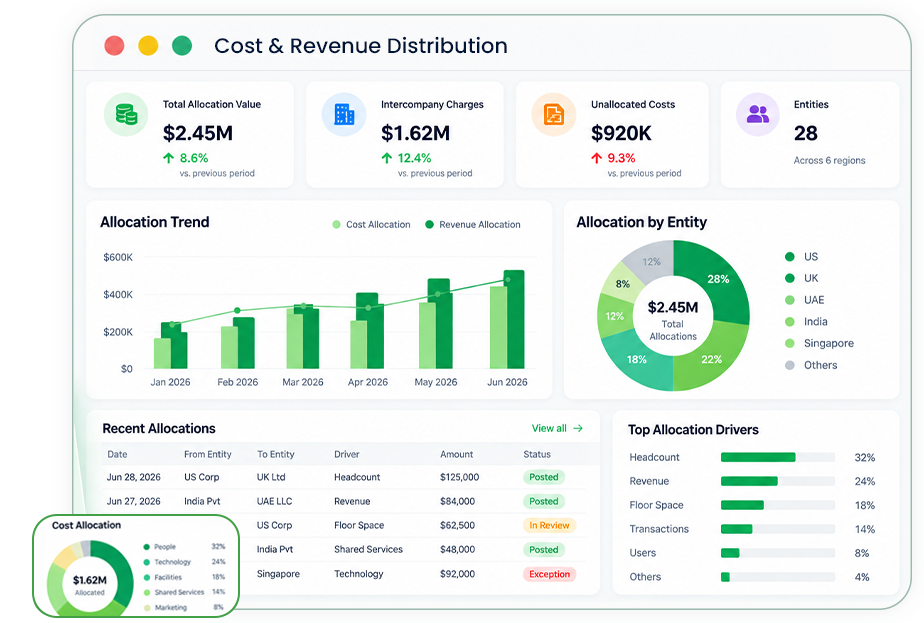Image resolution: width=924 pixels, height=623 pixels.
Task: Click the red up arrow beside 9.3%
Action: (596, 158)
